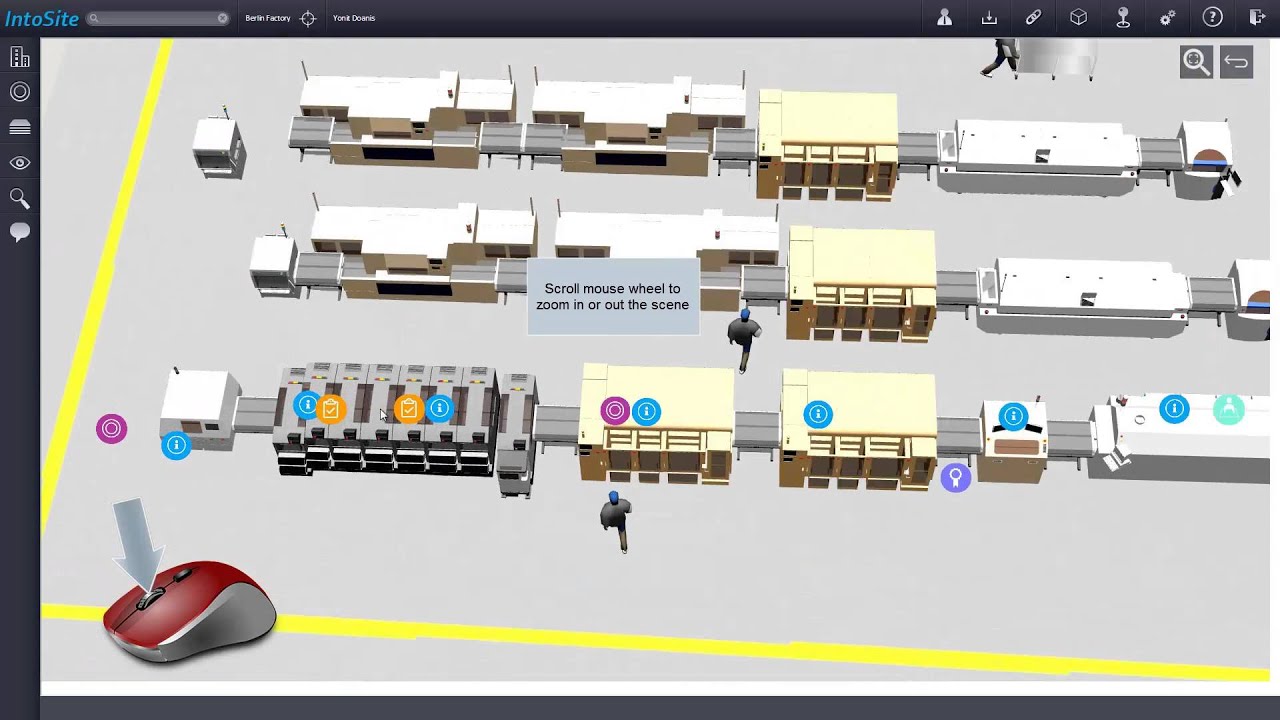
Task: Select worker walking near the gray machine line
Action: (616, 520)
